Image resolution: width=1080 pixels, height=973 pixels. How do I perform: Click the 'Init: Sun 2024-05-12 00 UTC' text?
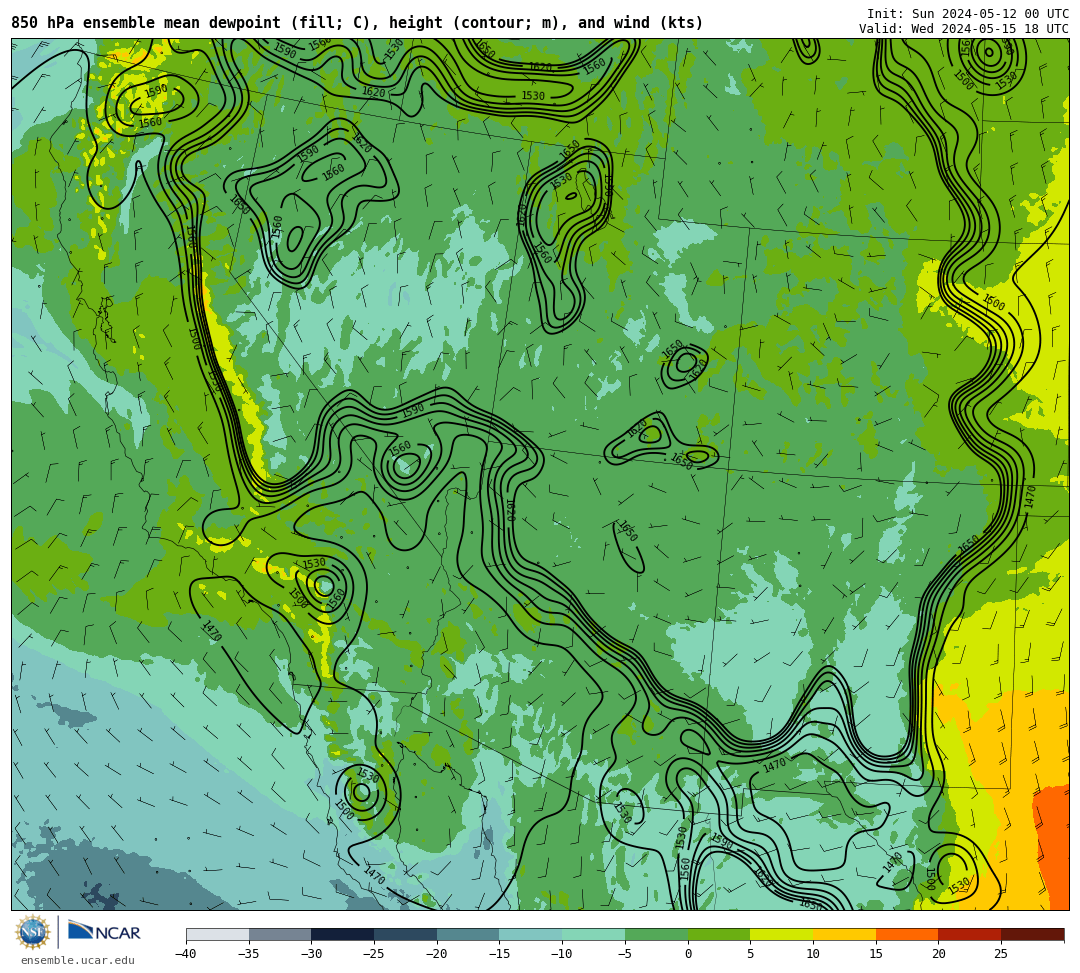pos(968,14)
